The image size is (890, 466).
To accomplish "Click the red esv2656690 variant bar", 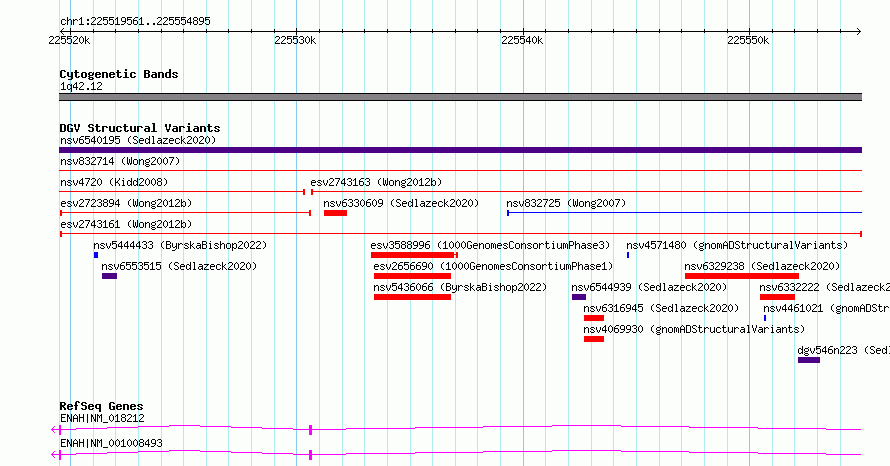I will coord(412,276).
